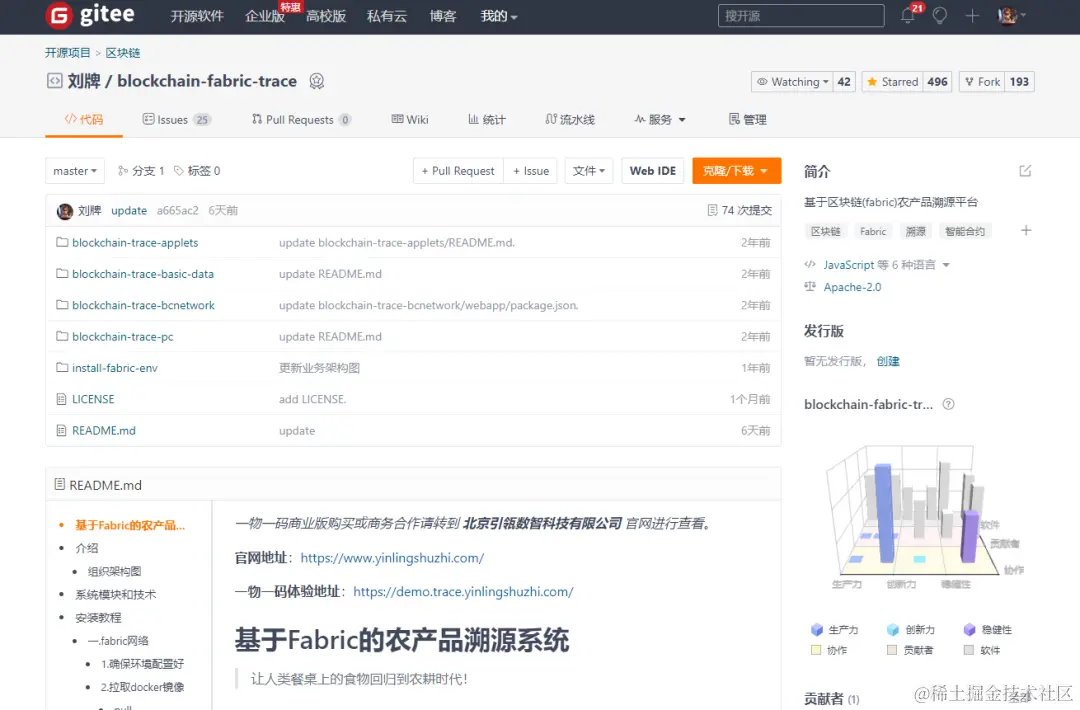
Task: Toggle 创新力 legend swatch in chart
Action: tap(893, 629)
